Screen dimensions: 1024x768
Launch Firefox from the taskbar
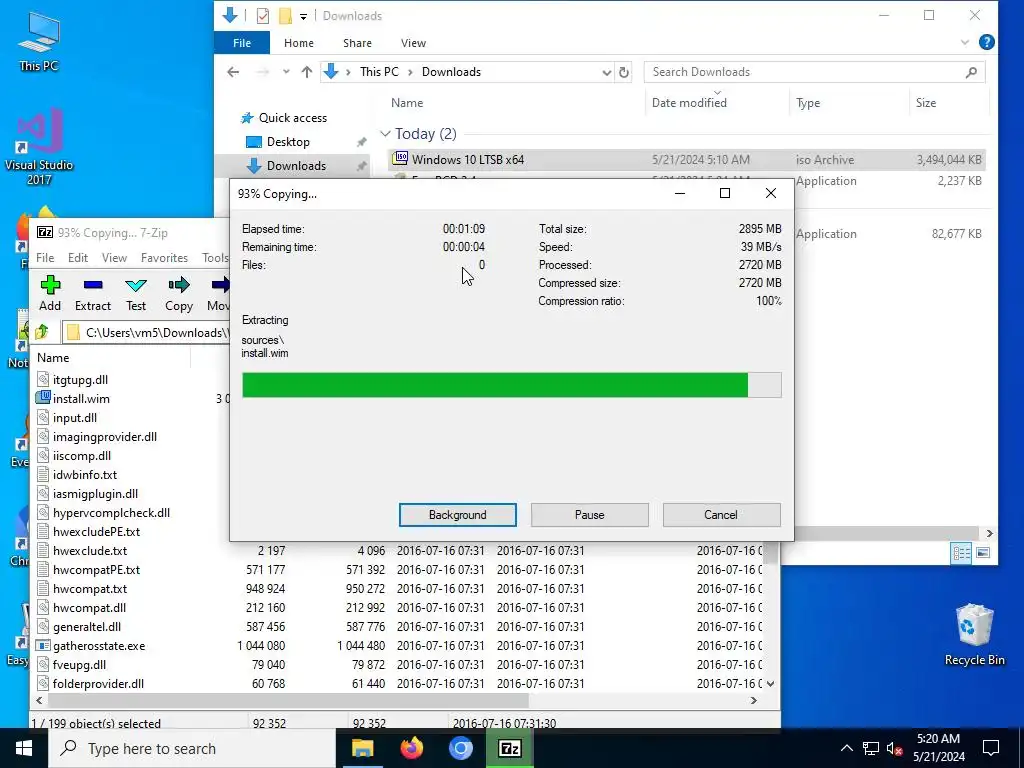(x=411, y=748)
